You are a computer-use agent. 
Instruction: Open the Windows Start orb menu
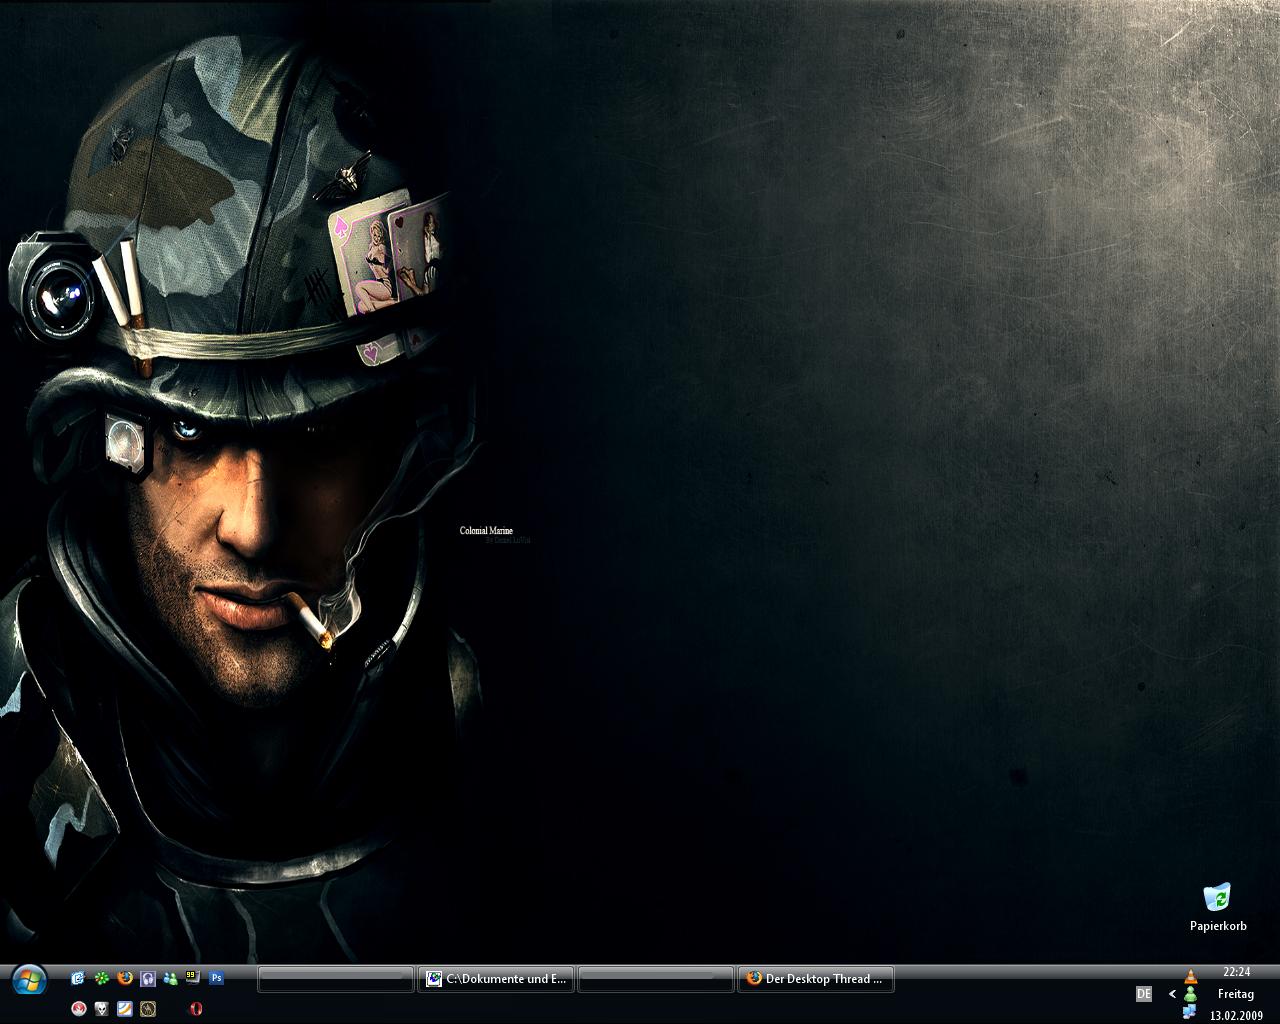[28, 980]
